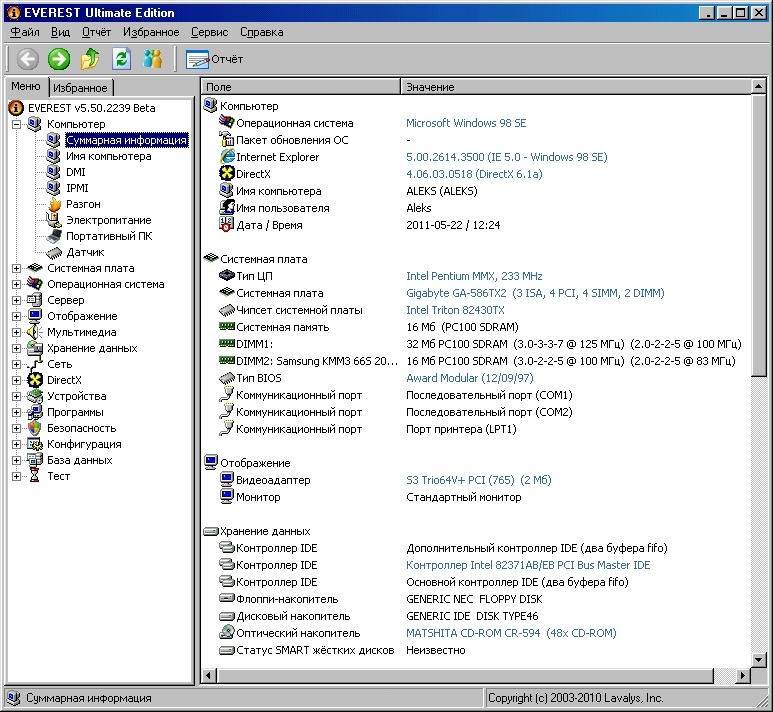This screenshot has width=773, height=712.
Task: Expand the Безопасность tree node
Action: point(16,428)
